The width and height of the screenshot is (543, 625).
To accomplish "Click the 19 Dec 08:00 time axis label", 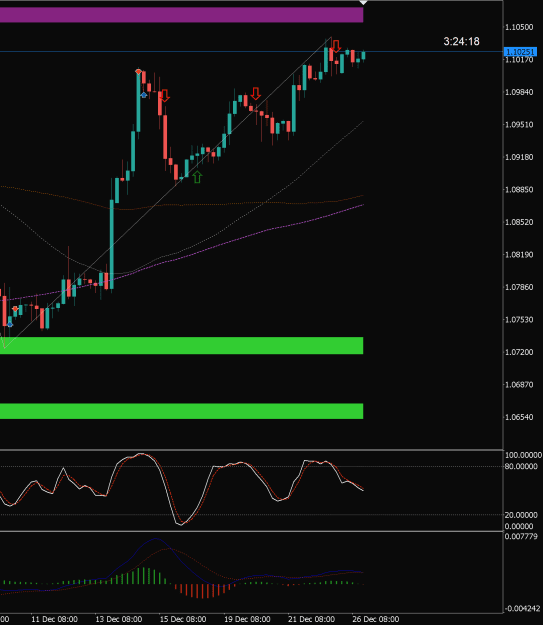I will (x=247, y=619).
